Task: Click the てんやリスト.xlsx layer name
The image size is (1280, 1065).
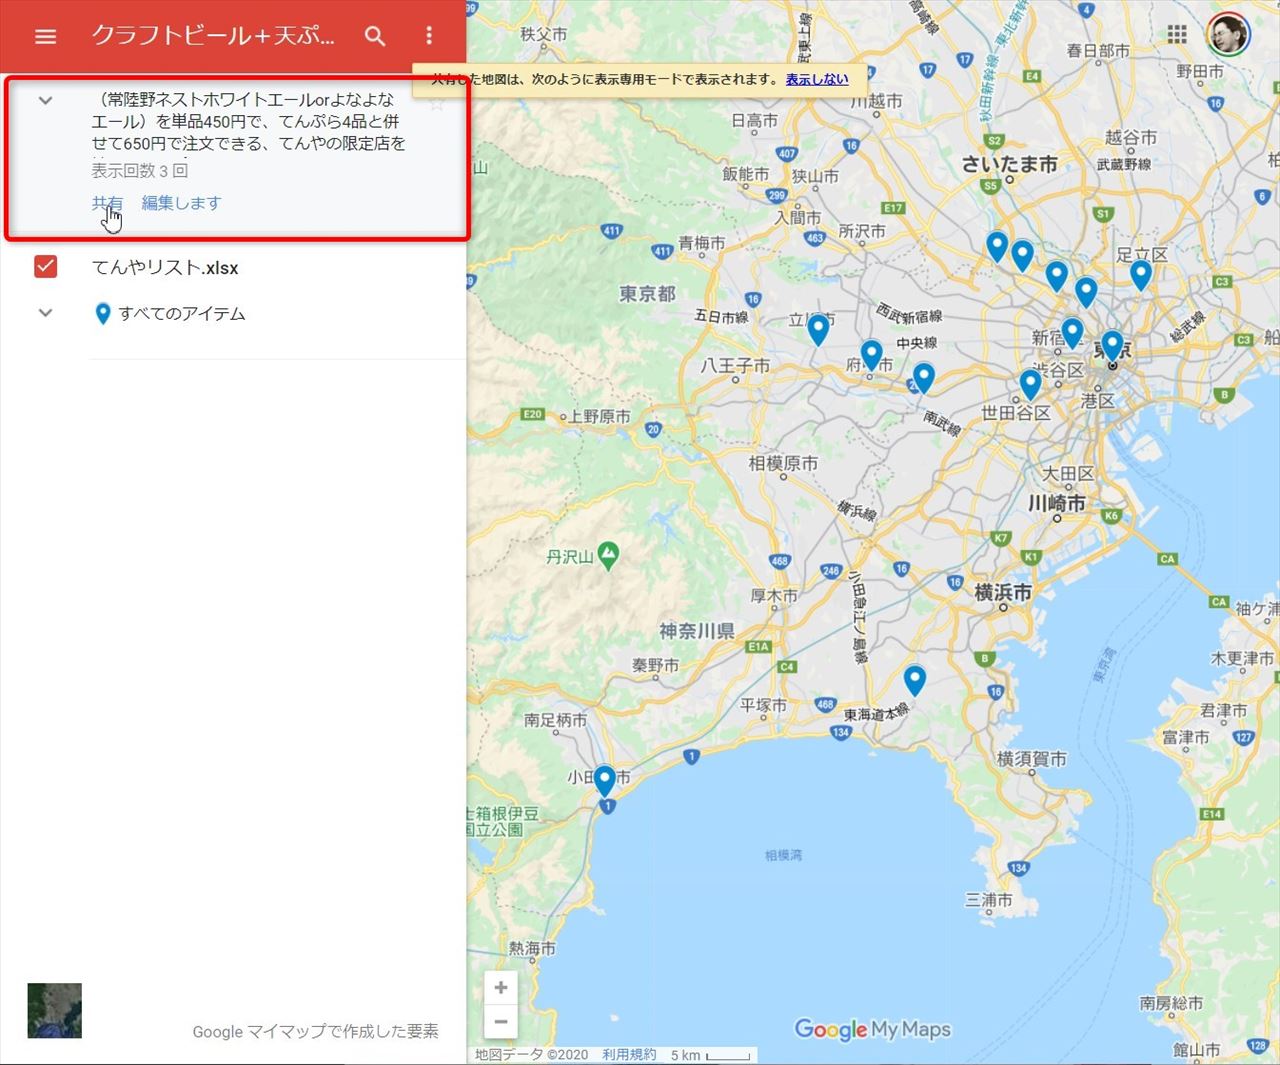Action: point(165,267)
